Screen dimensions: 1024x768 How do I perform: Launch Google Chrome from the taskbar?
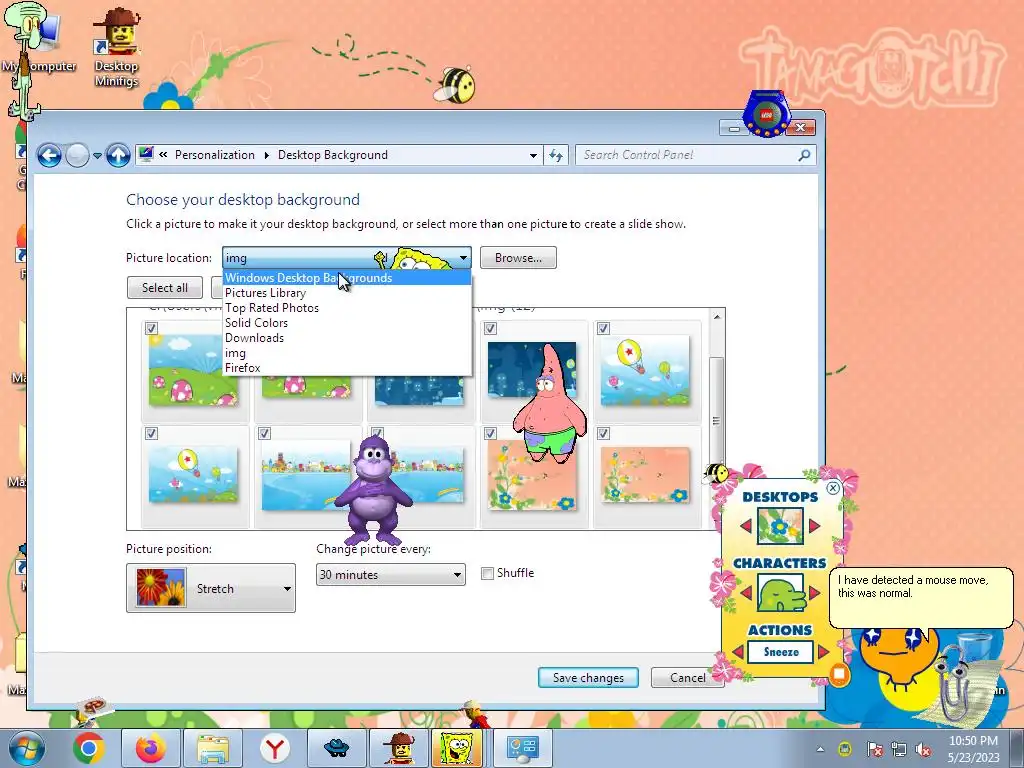[89, 748]
